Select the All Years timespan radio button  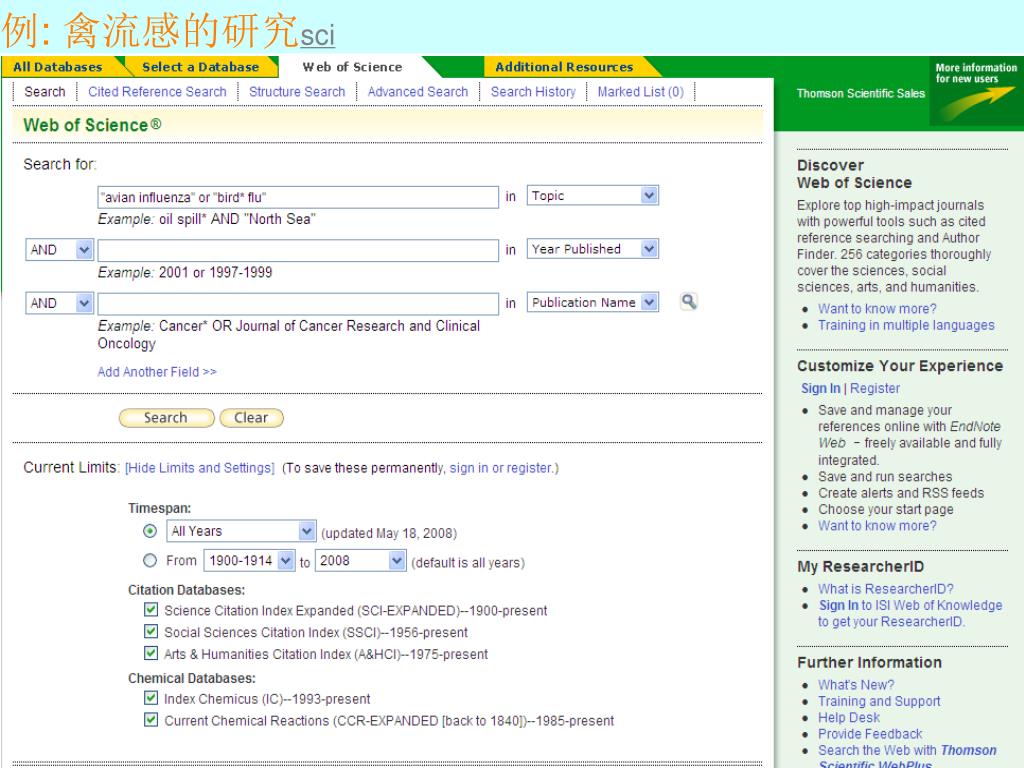pyautogui.click(x=150, y=531)
